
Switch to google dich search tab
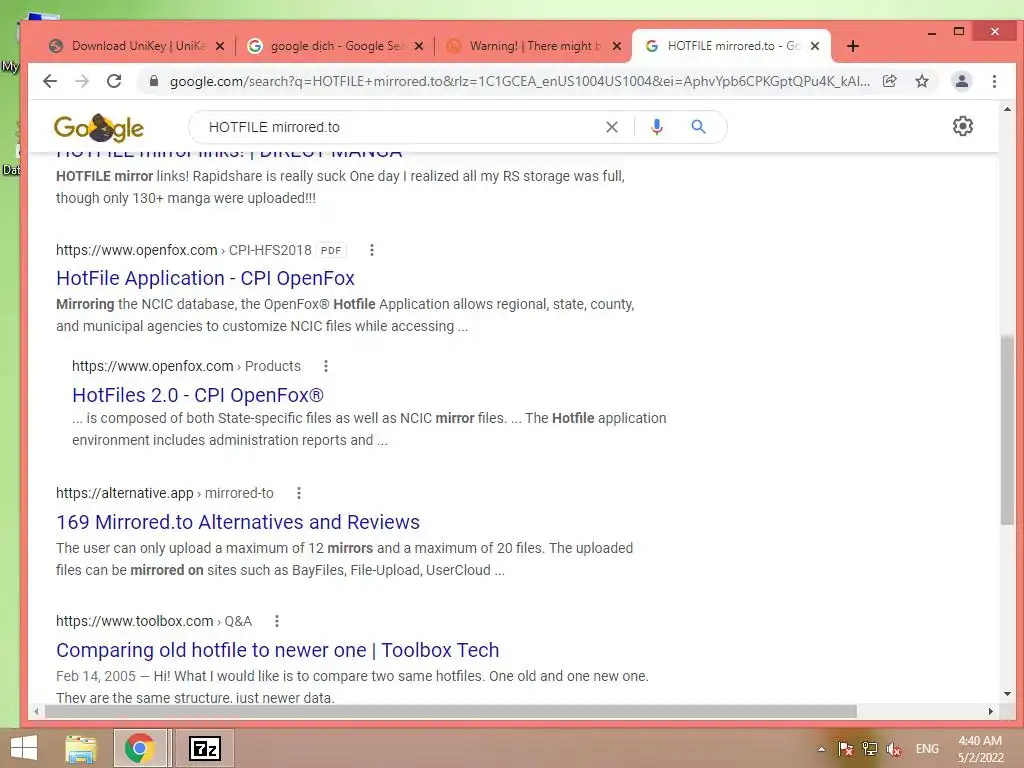333,46
